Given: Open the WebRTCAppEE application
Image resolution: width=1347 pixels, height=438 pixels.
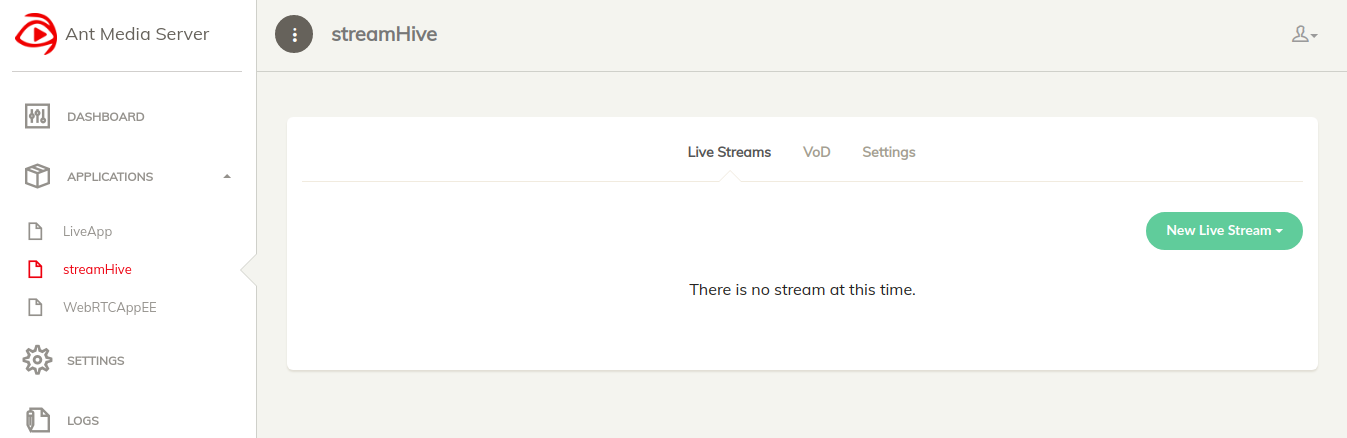Looking at the screenshot, I should click(110, 307).
